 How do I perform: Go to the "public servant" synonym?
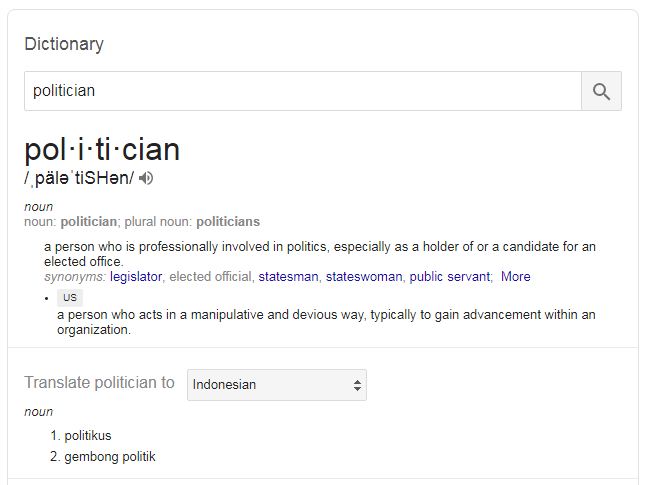point(450,277)
